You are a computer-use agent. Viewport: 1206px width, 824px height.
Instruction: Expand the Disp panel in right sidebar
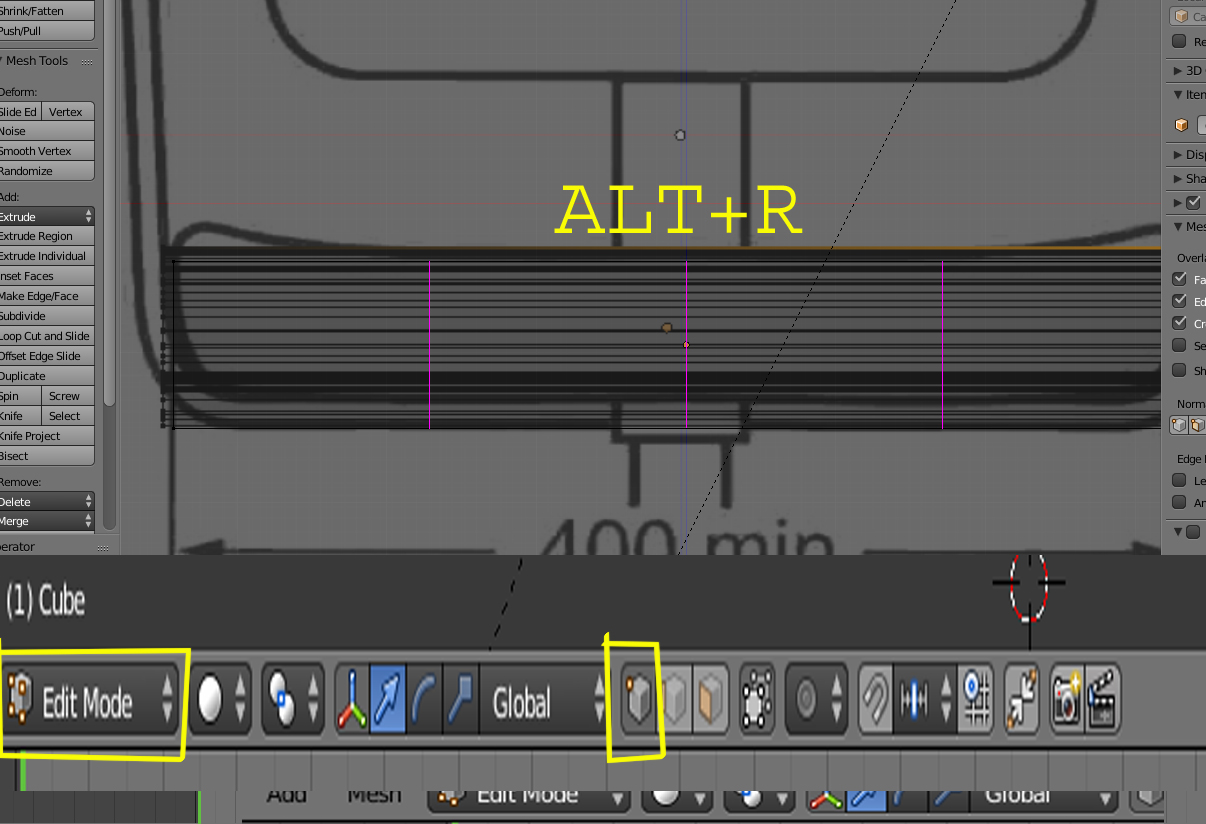point(1188,155)
